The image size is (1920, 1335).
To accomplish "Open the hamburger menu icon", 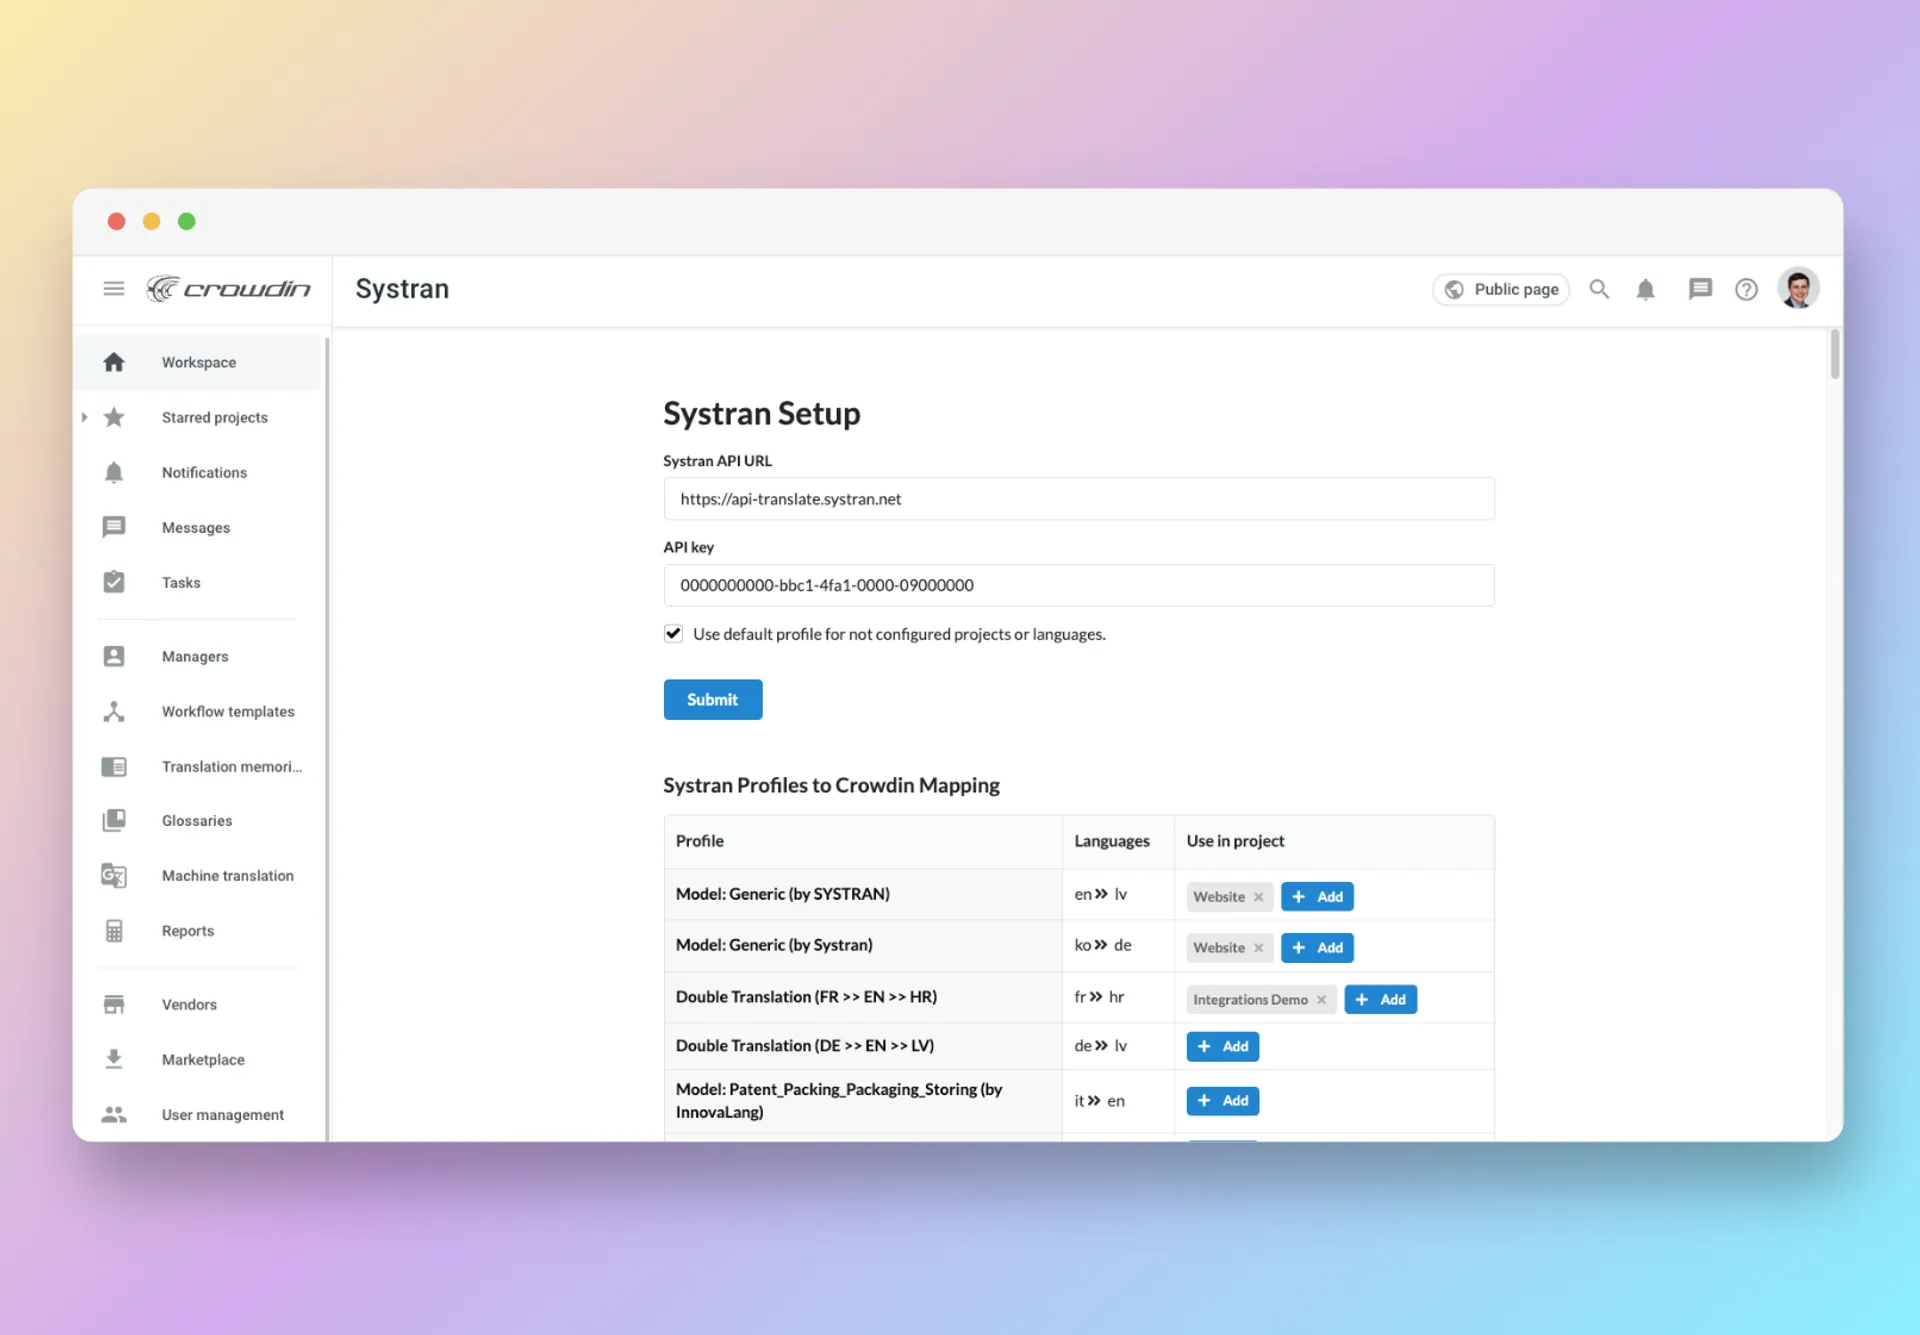I will click(114, 289).
